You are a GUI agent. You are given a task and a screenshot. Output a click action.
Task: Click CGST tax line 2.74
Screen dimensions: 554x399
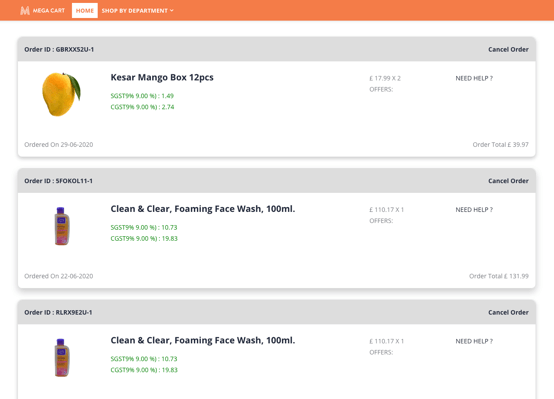click(142, 107)
